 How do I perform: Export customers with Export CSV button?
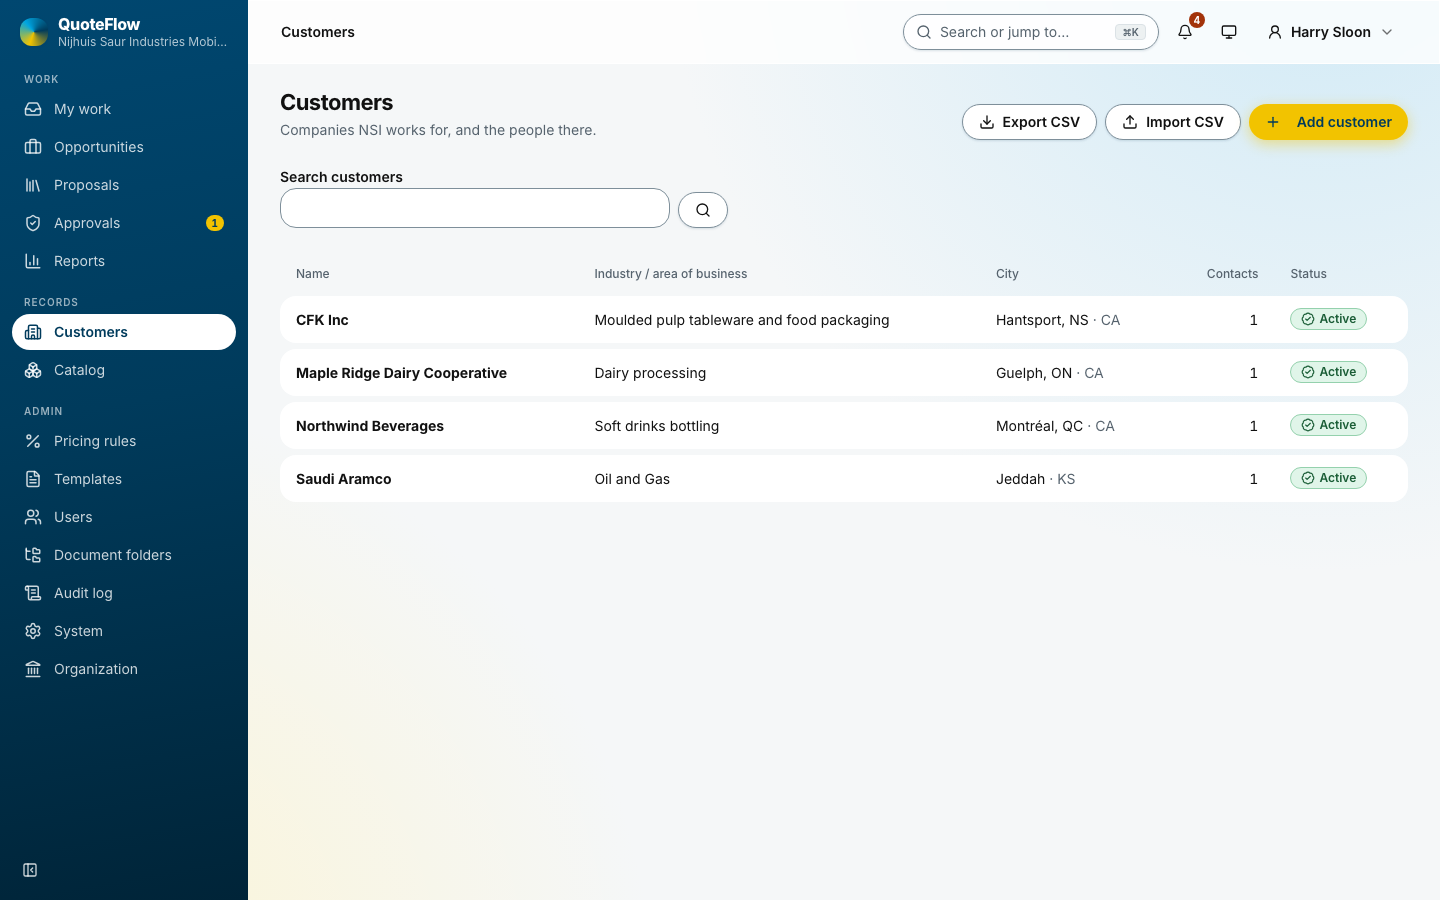pyautogui.click(x=1029, y=122)
